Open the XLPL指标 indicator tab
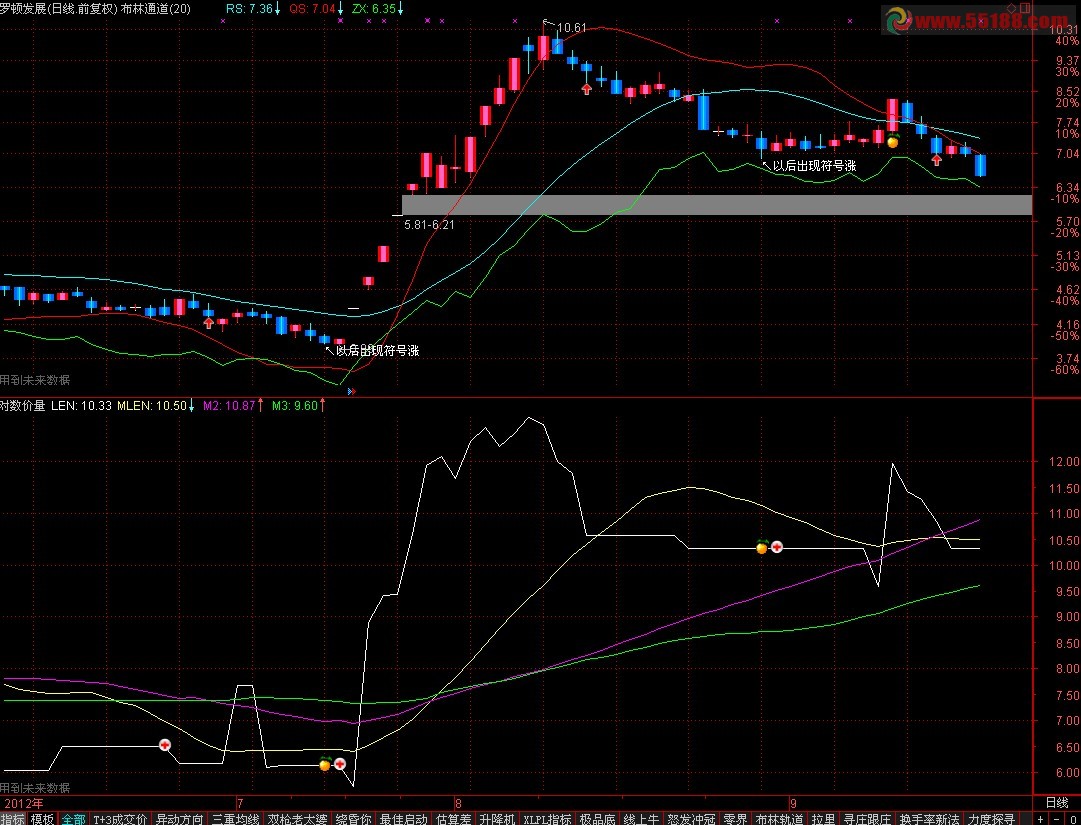This screenshot has height=825, width=1081. (547, 819)
